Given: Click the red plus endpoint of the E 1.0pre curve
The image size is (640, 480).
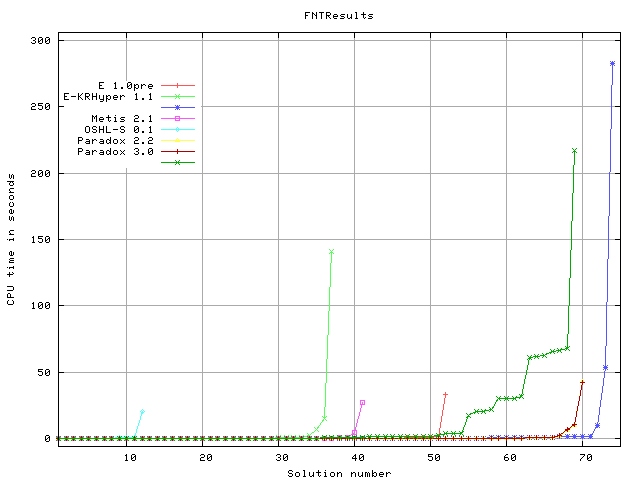Looking at the screenshot, I should point(445,395).
